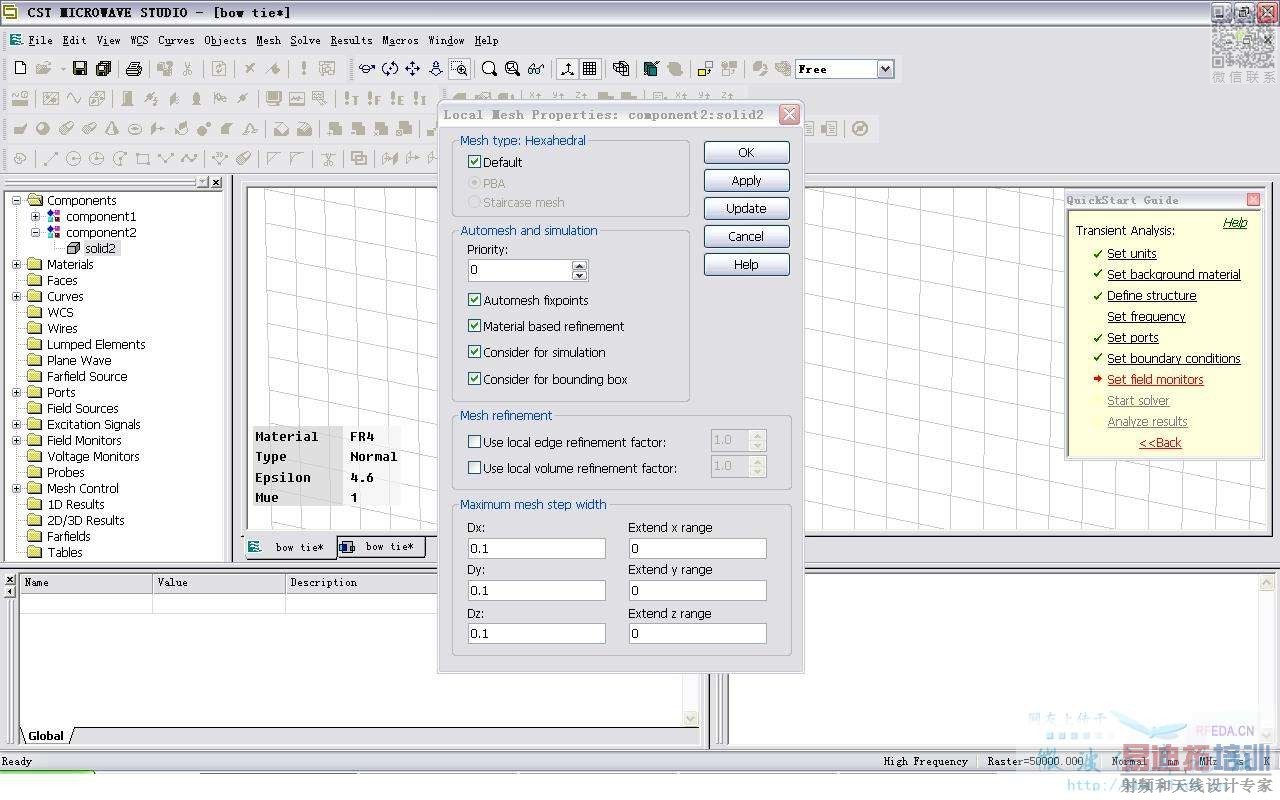
Task: Toggle the wireframe cube icon
Action: (x=621, y=69)
